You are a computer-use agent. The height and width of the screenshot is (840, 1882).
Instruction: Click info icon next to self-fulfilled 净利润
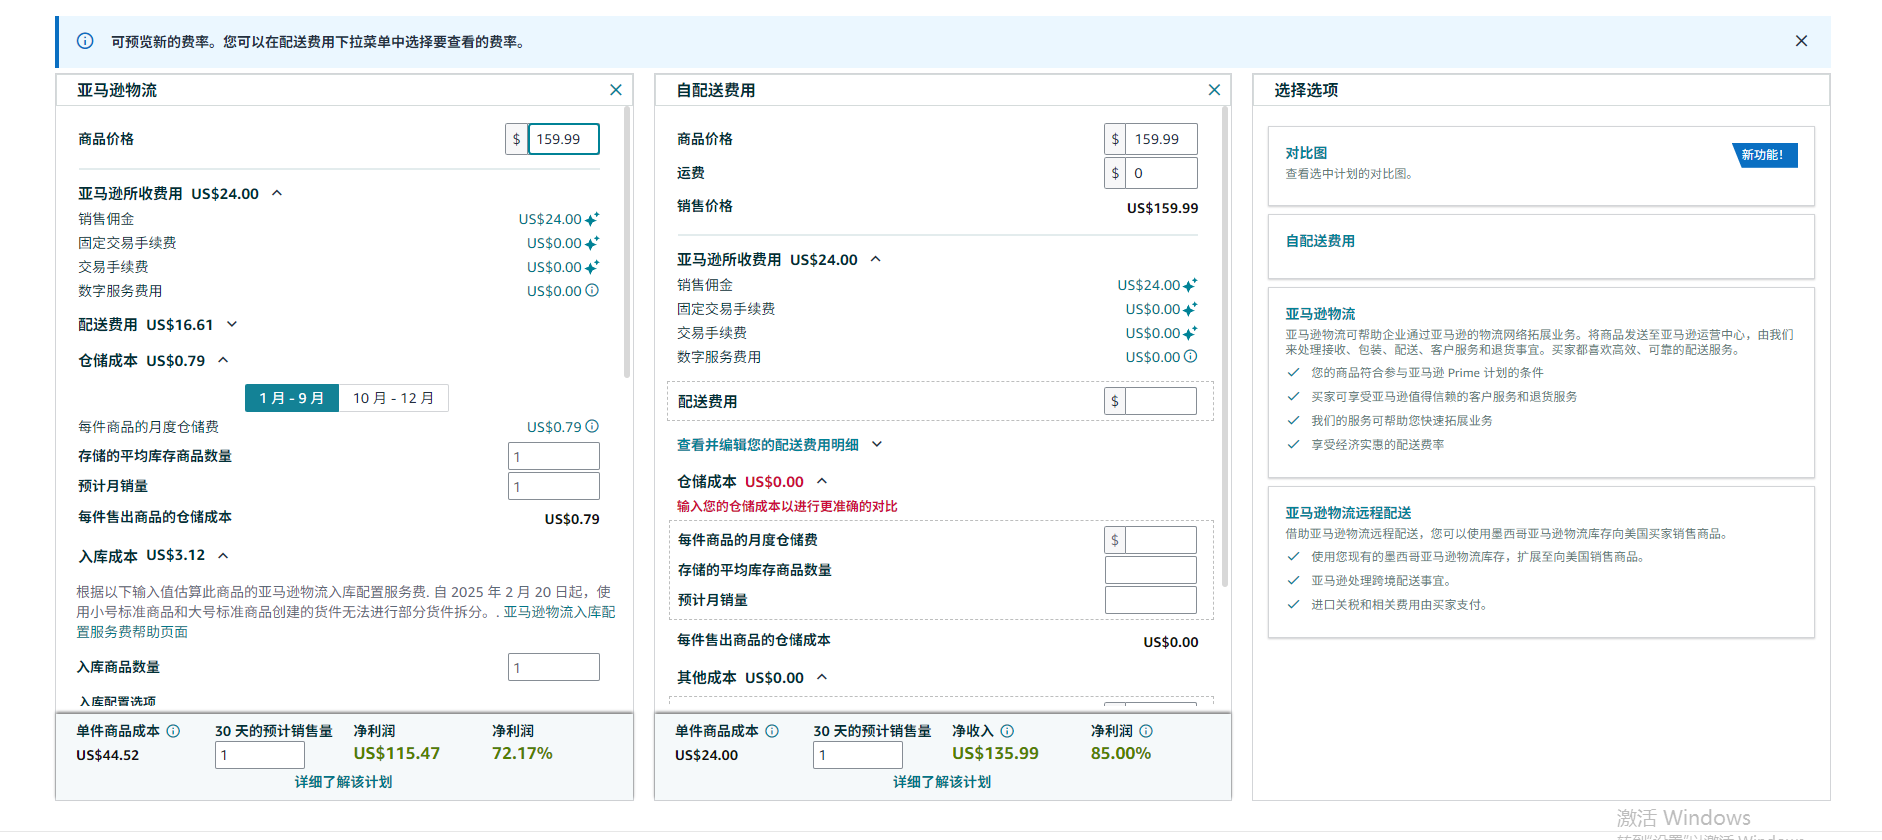tap(1146, 731)
